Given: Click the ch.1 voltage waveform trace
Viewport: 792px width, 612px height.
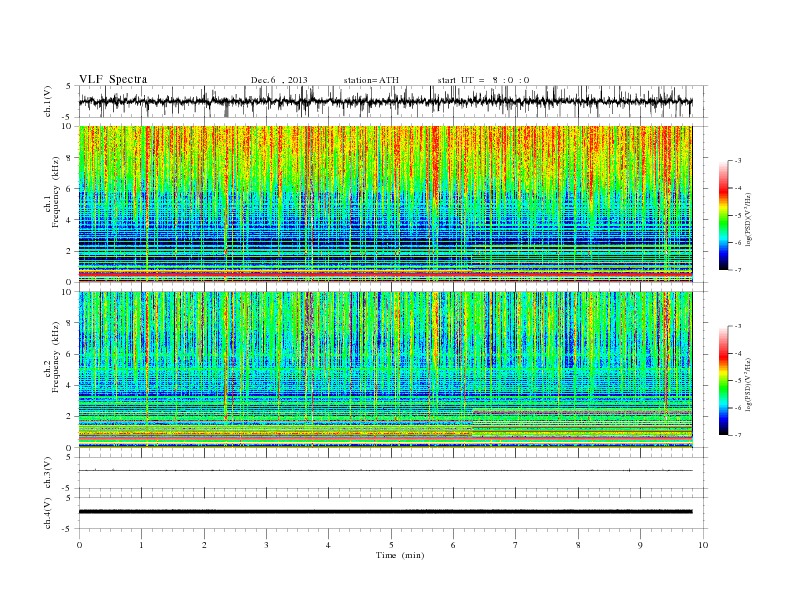Looking at the screenshot, I should (x=385, y=102).
